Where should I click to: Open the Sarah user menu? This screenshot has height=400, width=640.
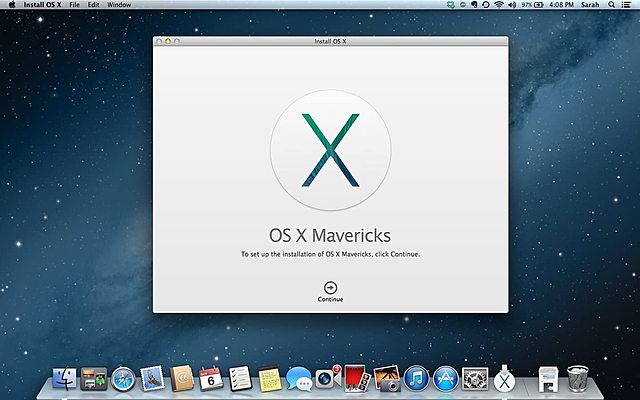coord(590,4)
